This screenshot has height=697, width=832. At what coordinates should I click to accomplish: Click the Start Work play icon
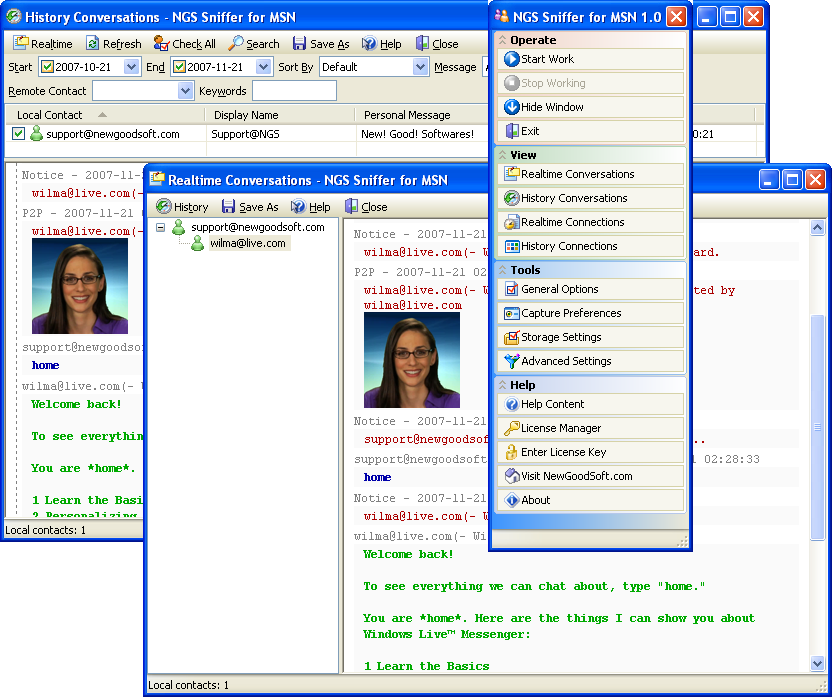(x=512, y=59)
